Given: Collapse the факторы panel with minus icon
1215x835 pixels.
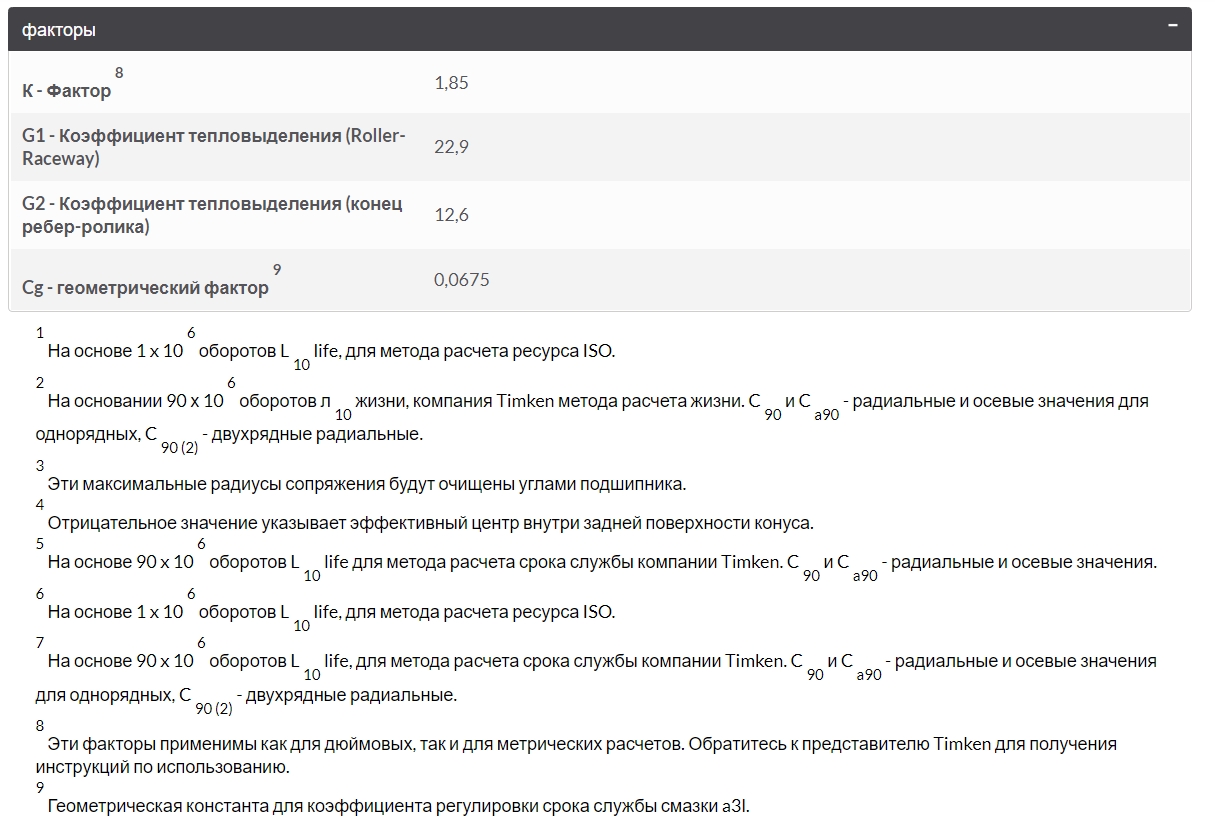Looking at the screenshot, I should click(1172, 26).
